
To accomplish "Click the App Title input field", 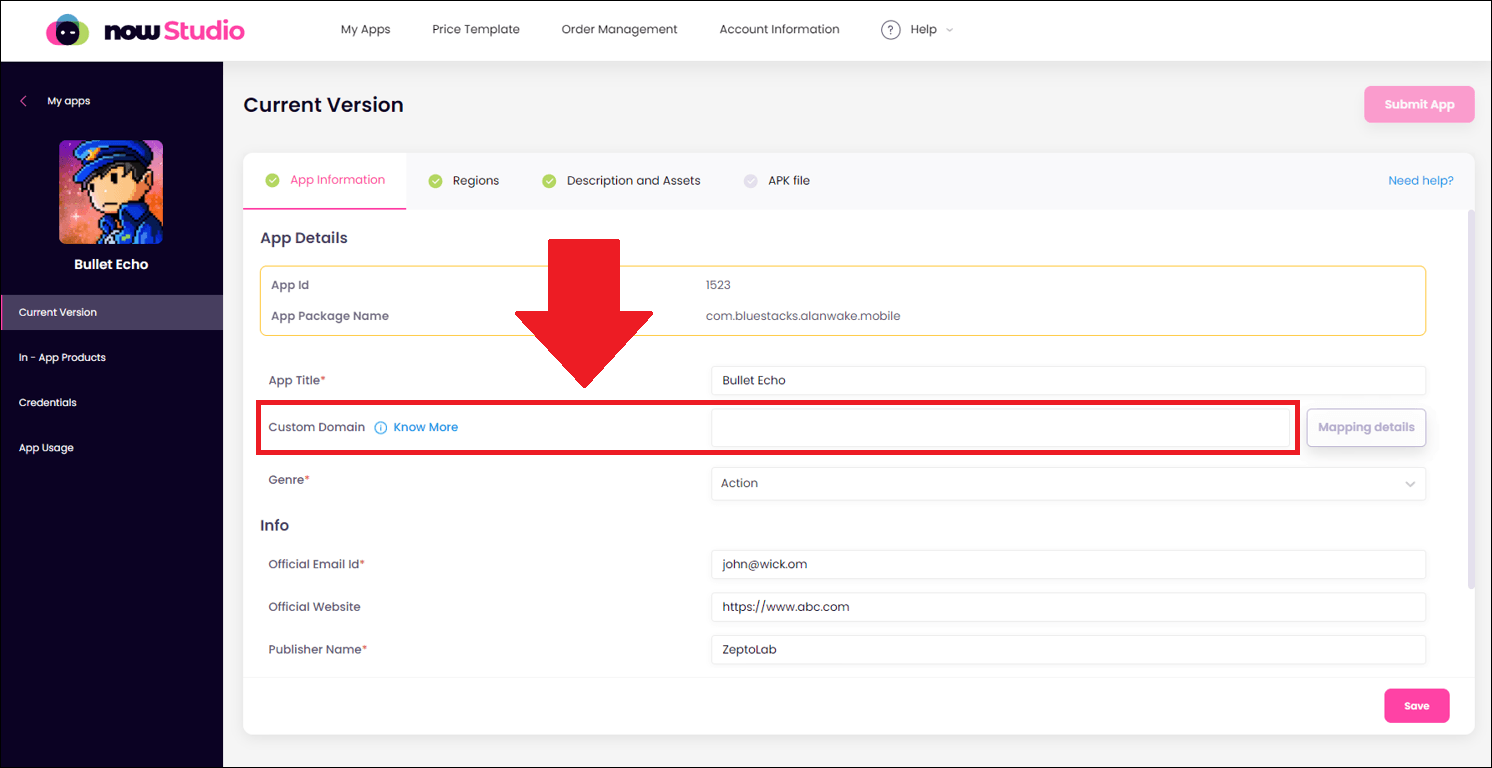I will click(1068, 381).
